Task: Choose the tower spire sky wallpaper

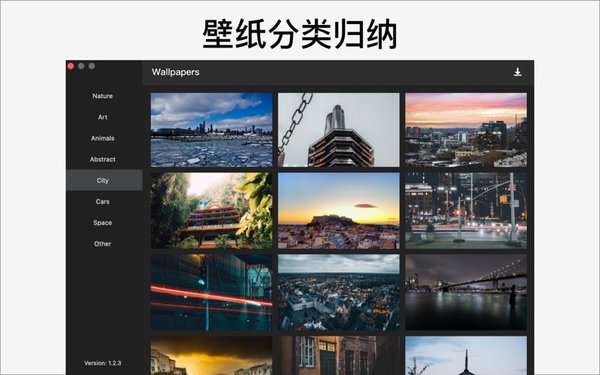Action: point(466,355)
